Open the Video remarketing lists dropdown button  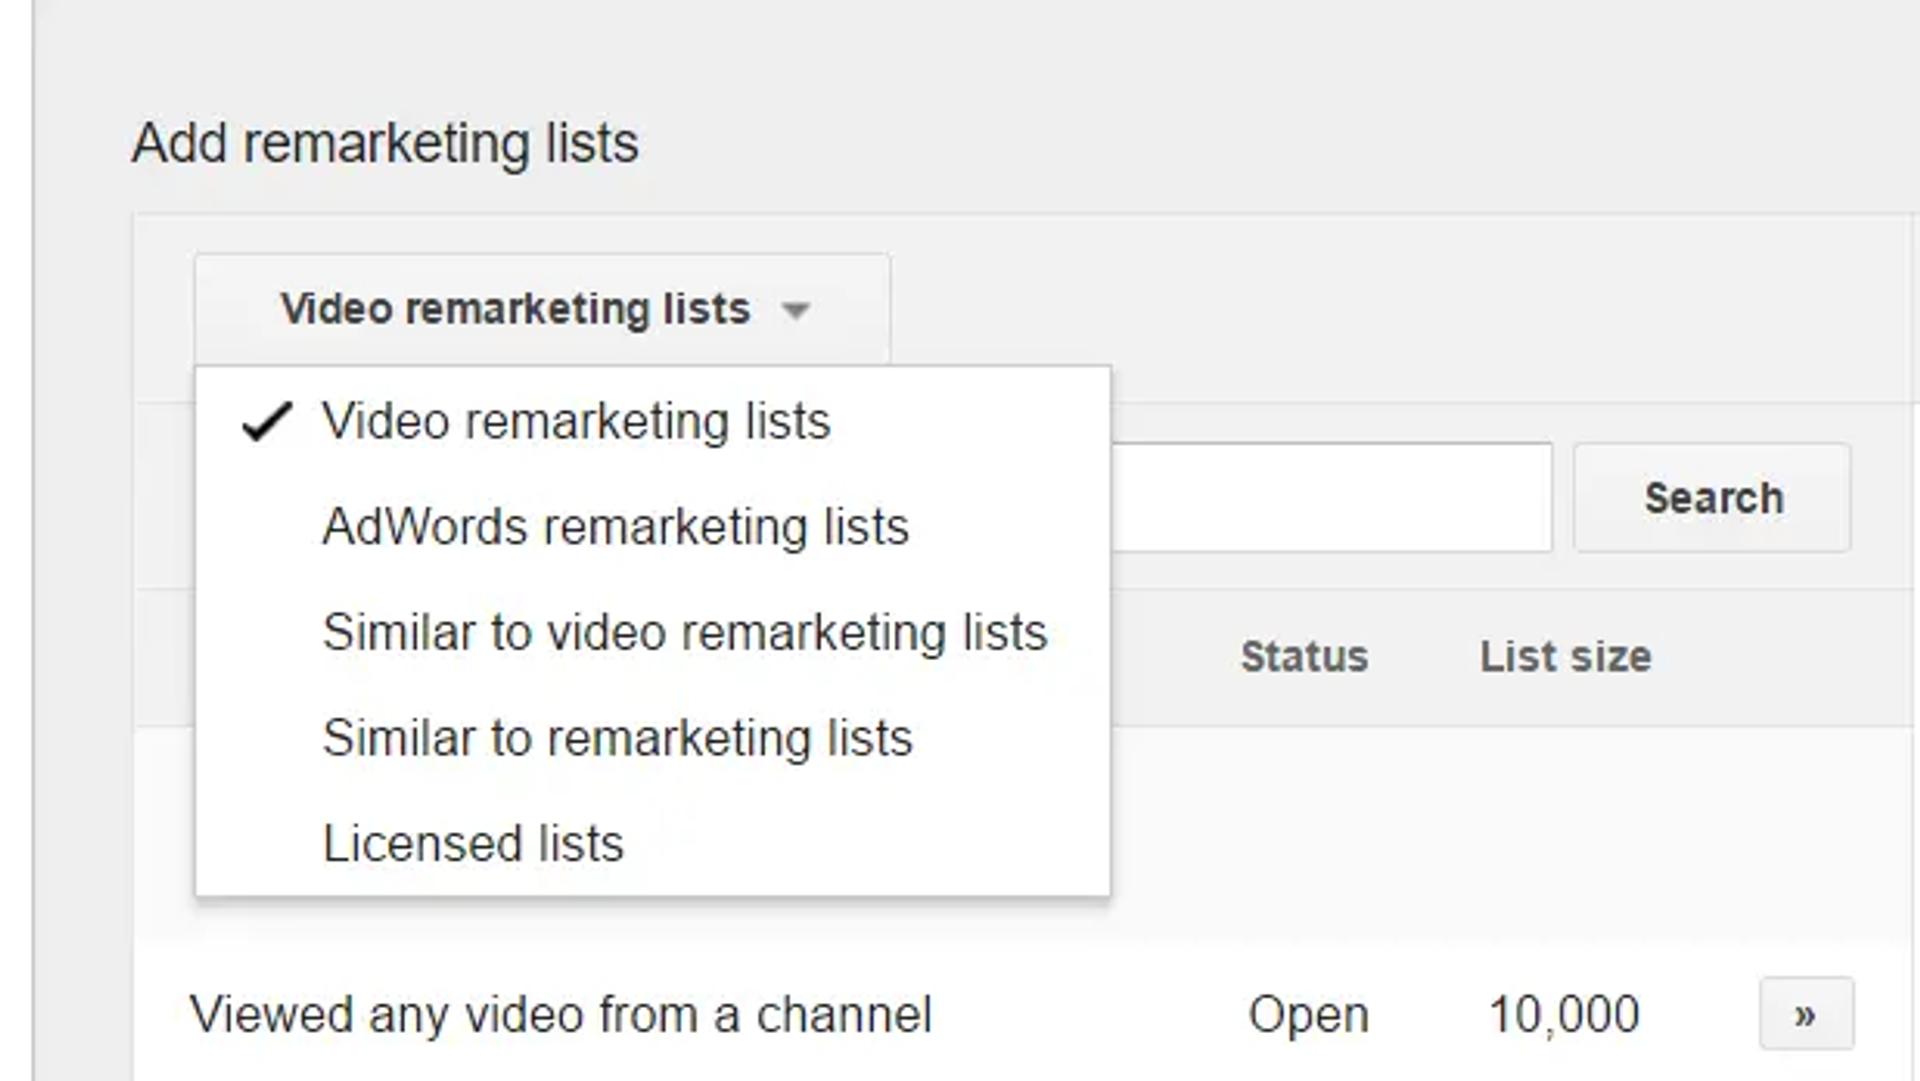tap(542, 309)
